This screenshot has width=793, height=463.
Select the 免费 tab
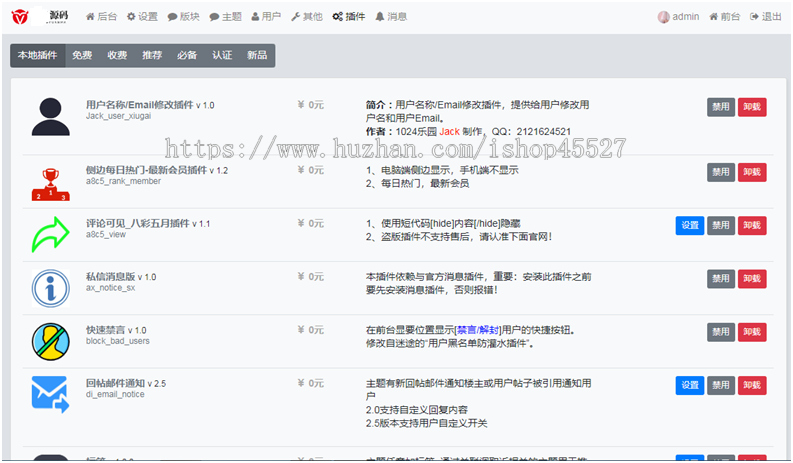click(x=82, y=55)
